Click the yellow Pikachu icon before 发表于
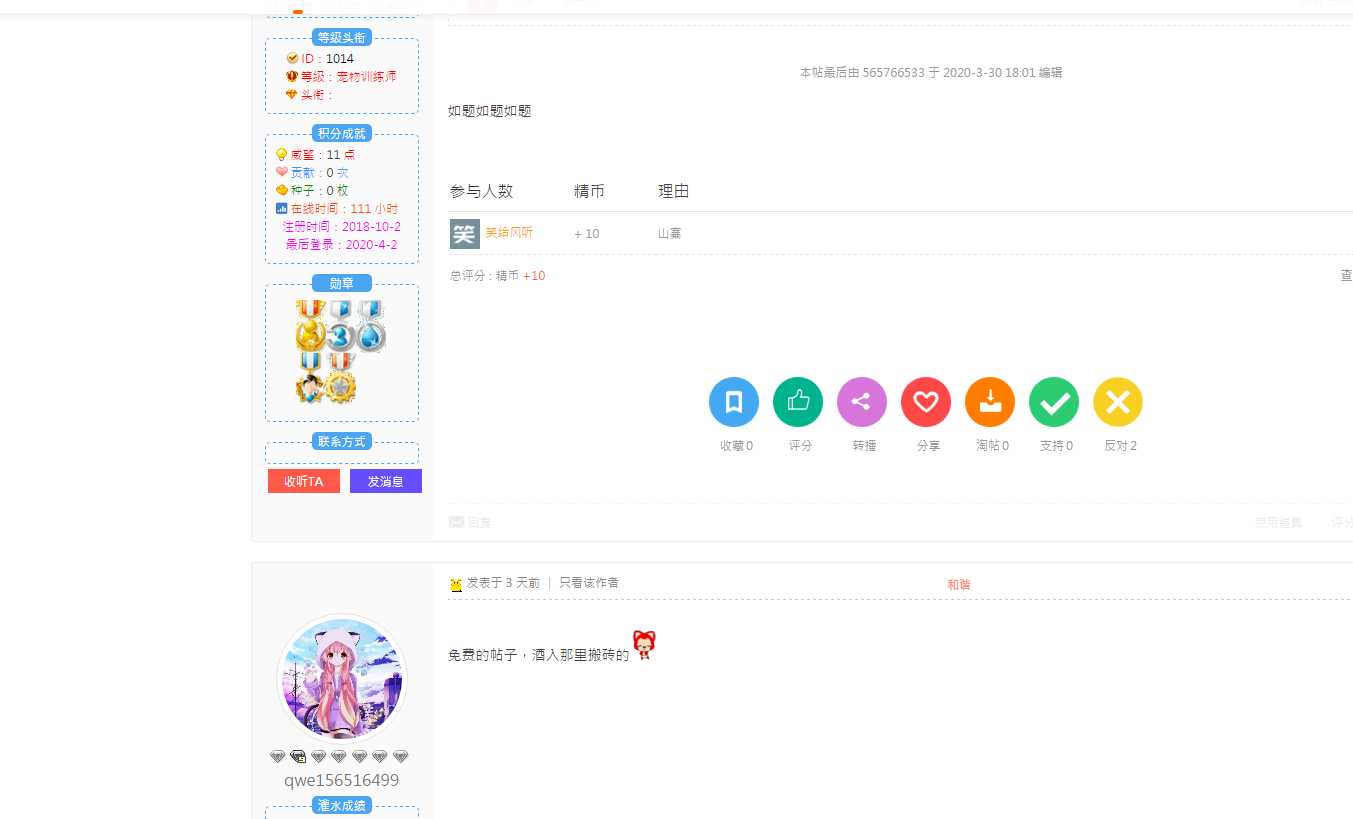The height and width of the screenshot is (819, 1353). click(x=456, y=584)
